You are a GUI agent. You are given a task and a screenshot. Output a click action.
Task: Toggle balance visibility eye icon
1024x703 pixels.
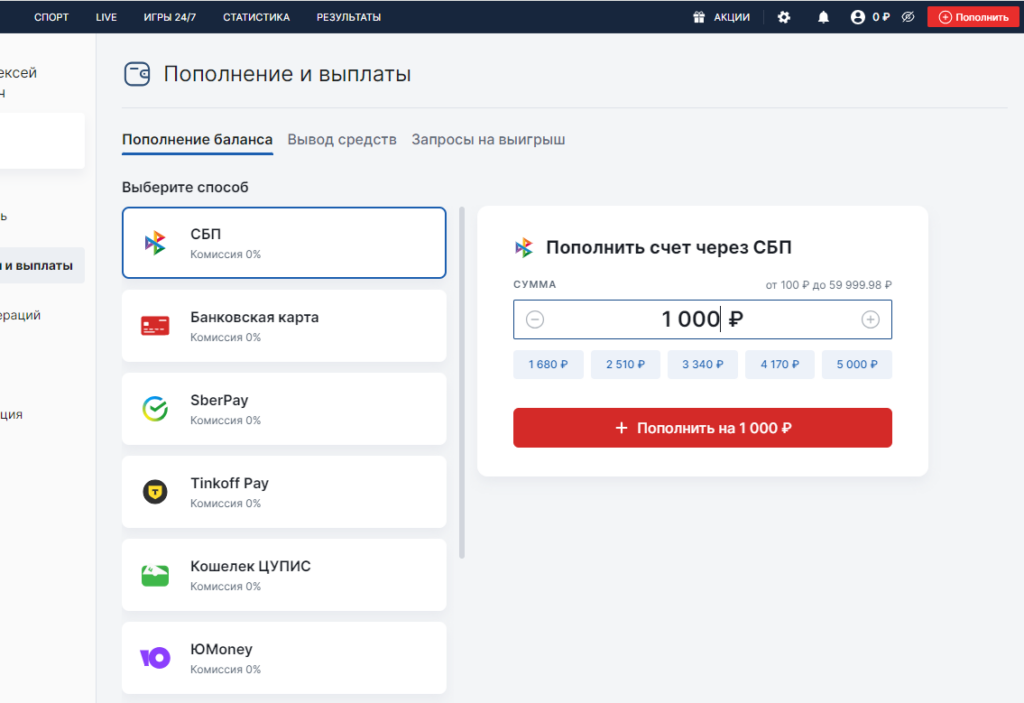click(x=908, y=17)
